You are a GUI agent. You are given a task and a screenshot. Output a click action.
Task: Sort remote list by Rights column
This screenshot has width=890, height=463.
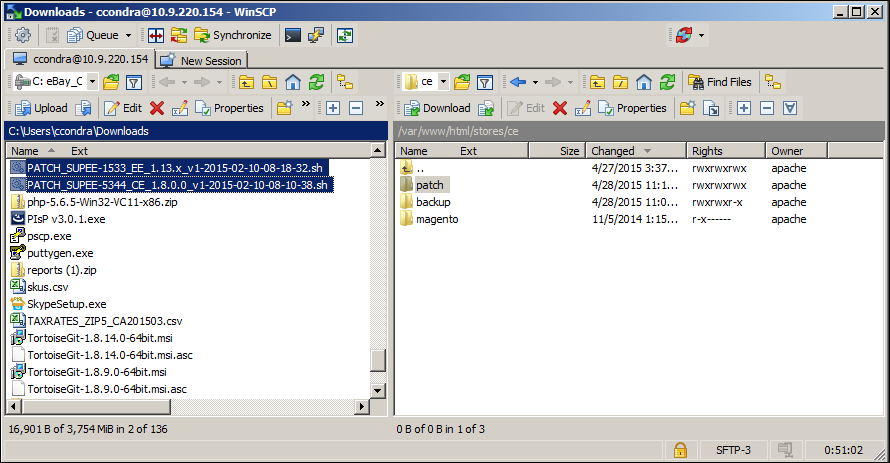coord(726,151)
